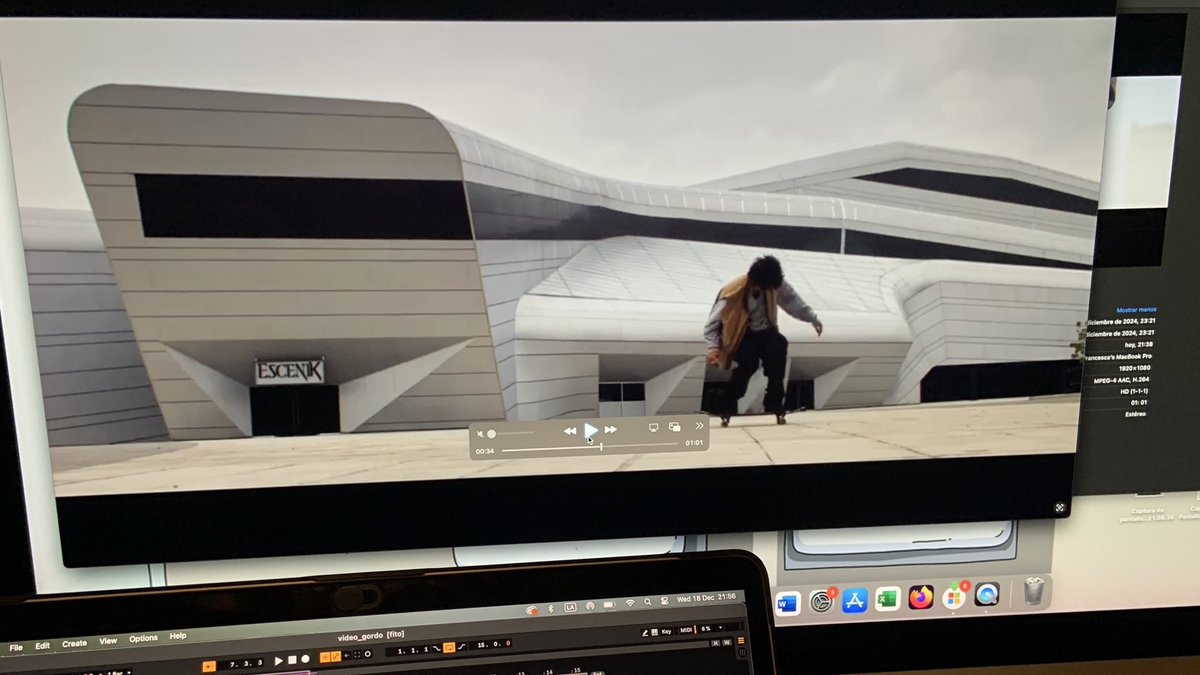Click the Ableton transport stop button
Screen dimensions: 1200x675
292,660
